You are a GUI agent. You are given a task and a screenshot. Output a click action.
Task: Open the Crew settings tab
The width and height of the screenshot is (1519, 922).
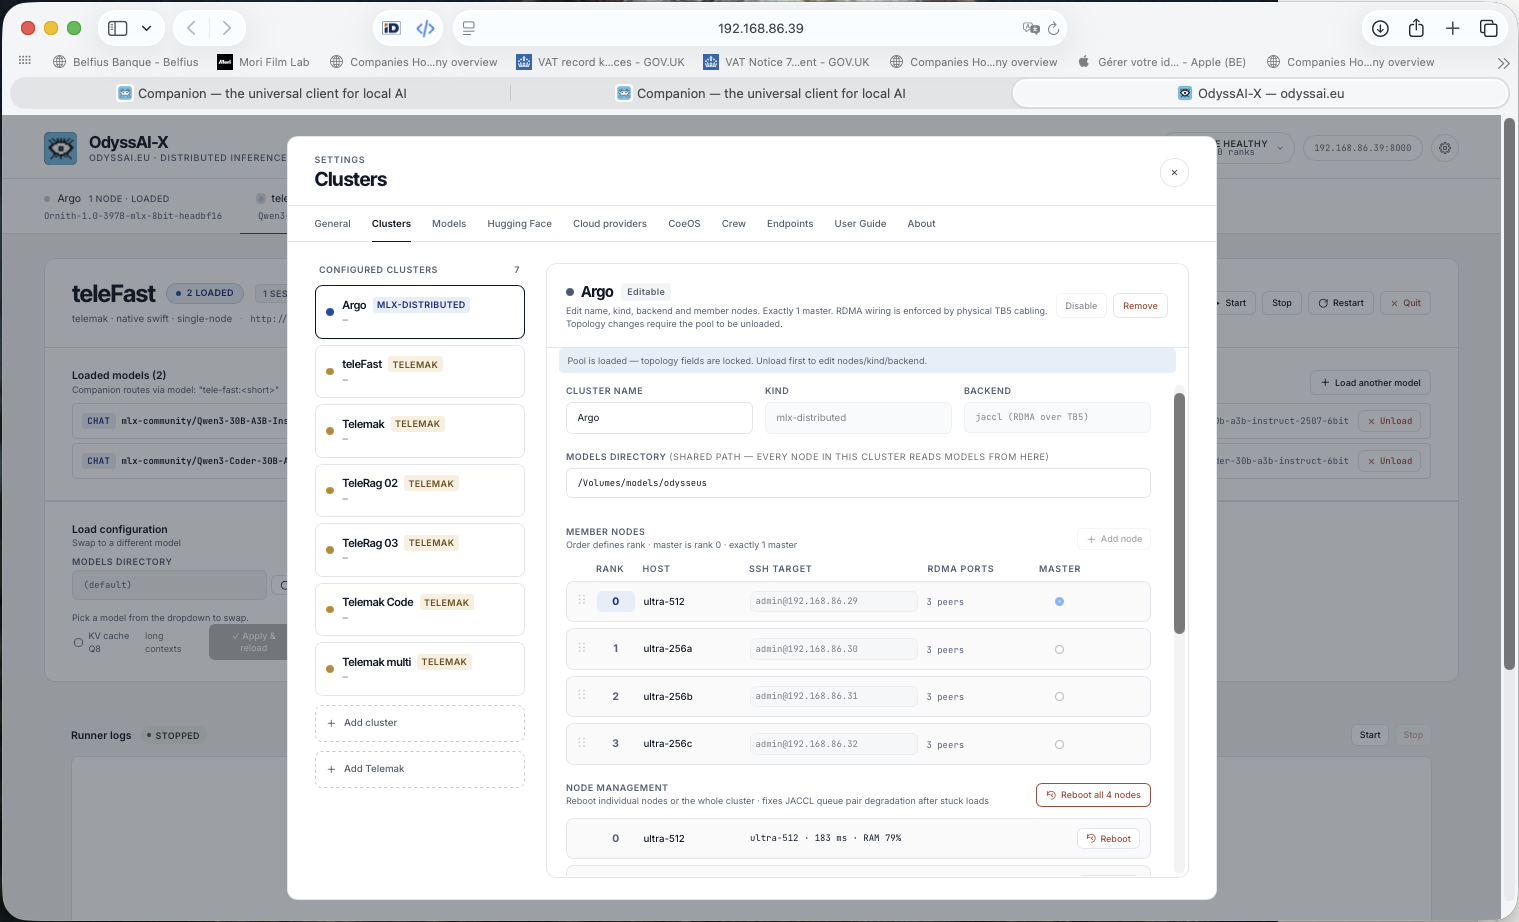pos(734,224)
